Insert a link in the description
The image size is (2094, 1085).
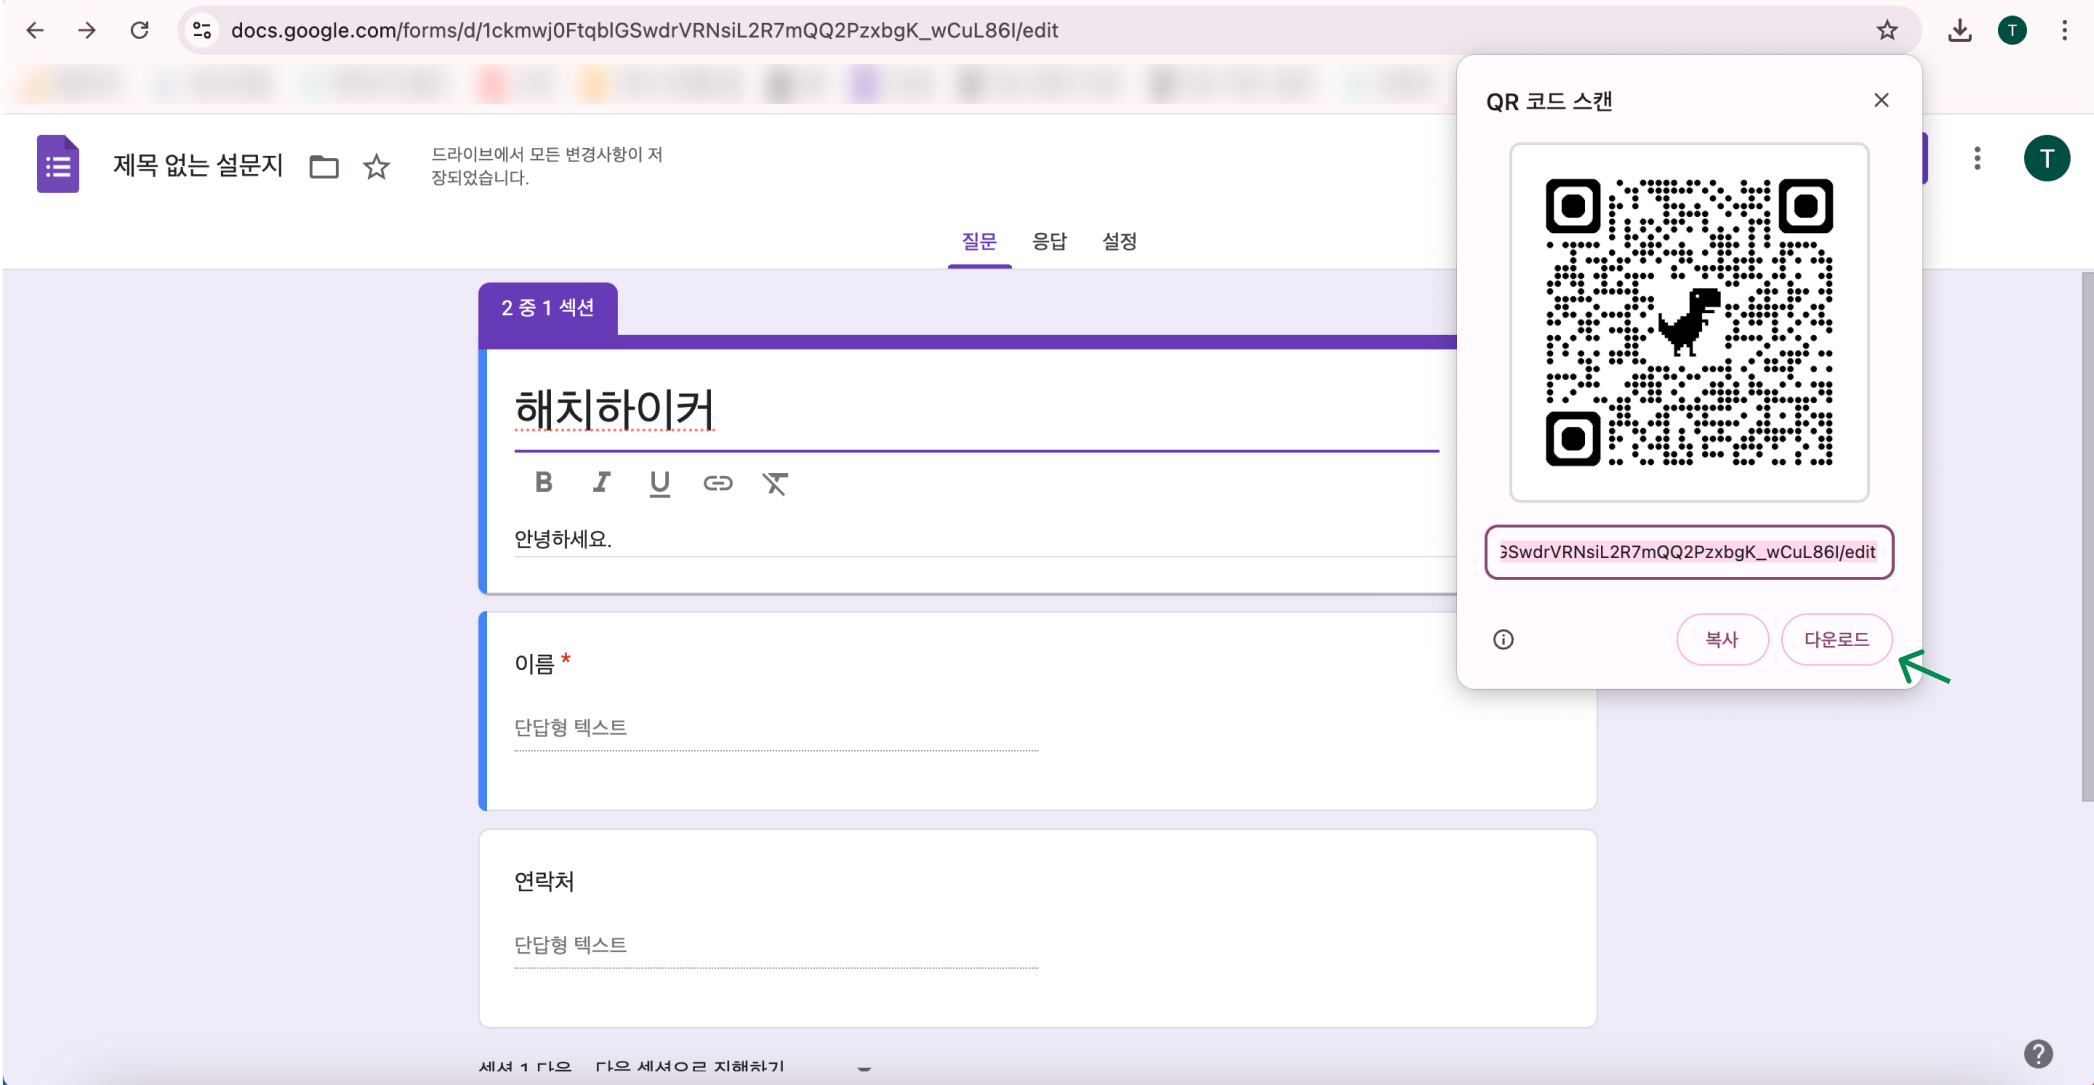718,483
